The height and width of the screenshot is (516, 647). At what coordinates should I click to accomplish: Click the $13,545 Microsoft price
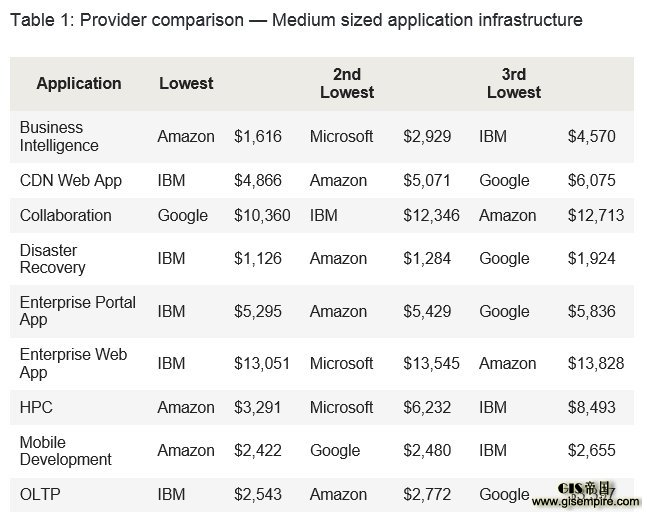click(431, 363)
